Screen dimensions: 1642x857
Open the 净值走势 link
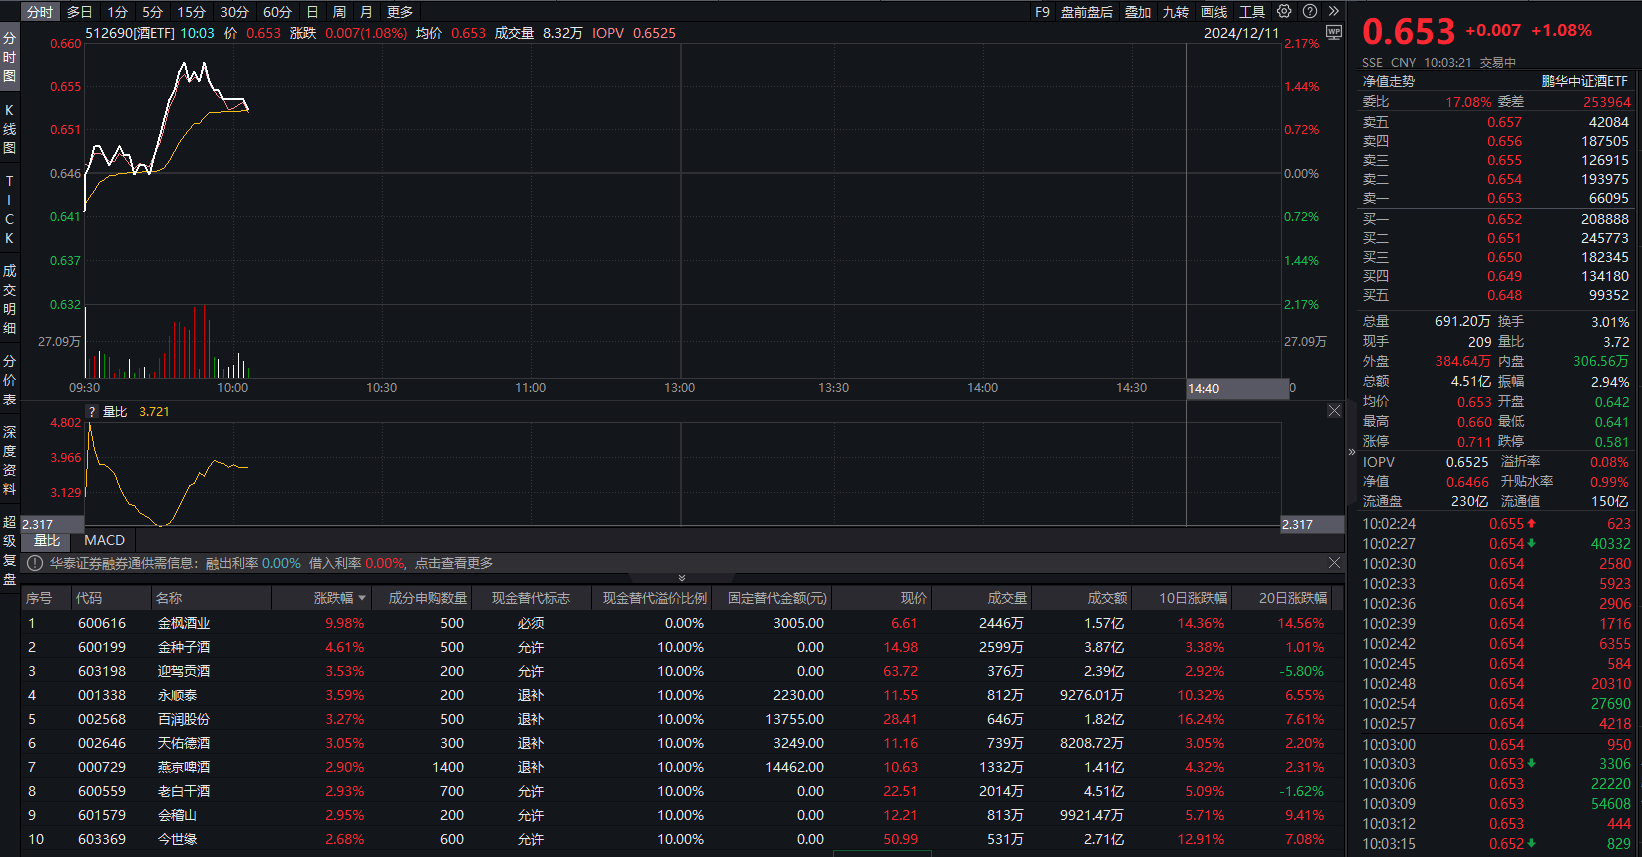(1389, 81)
